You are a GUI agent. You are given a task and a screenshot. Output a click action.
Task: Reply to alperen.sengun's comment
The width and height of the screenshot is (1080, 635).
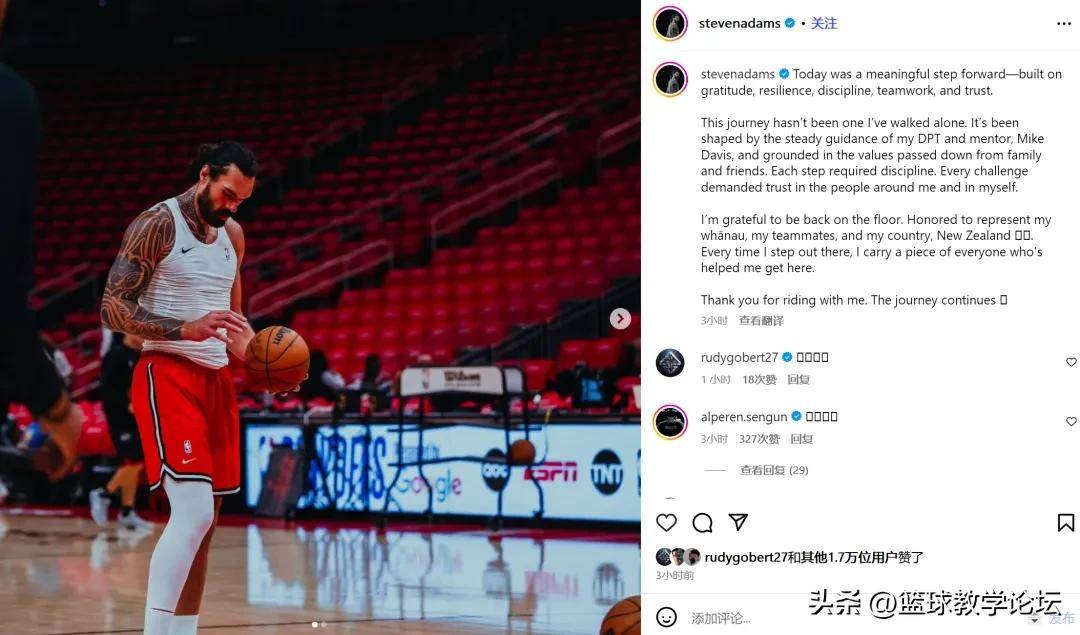[802, 439]
